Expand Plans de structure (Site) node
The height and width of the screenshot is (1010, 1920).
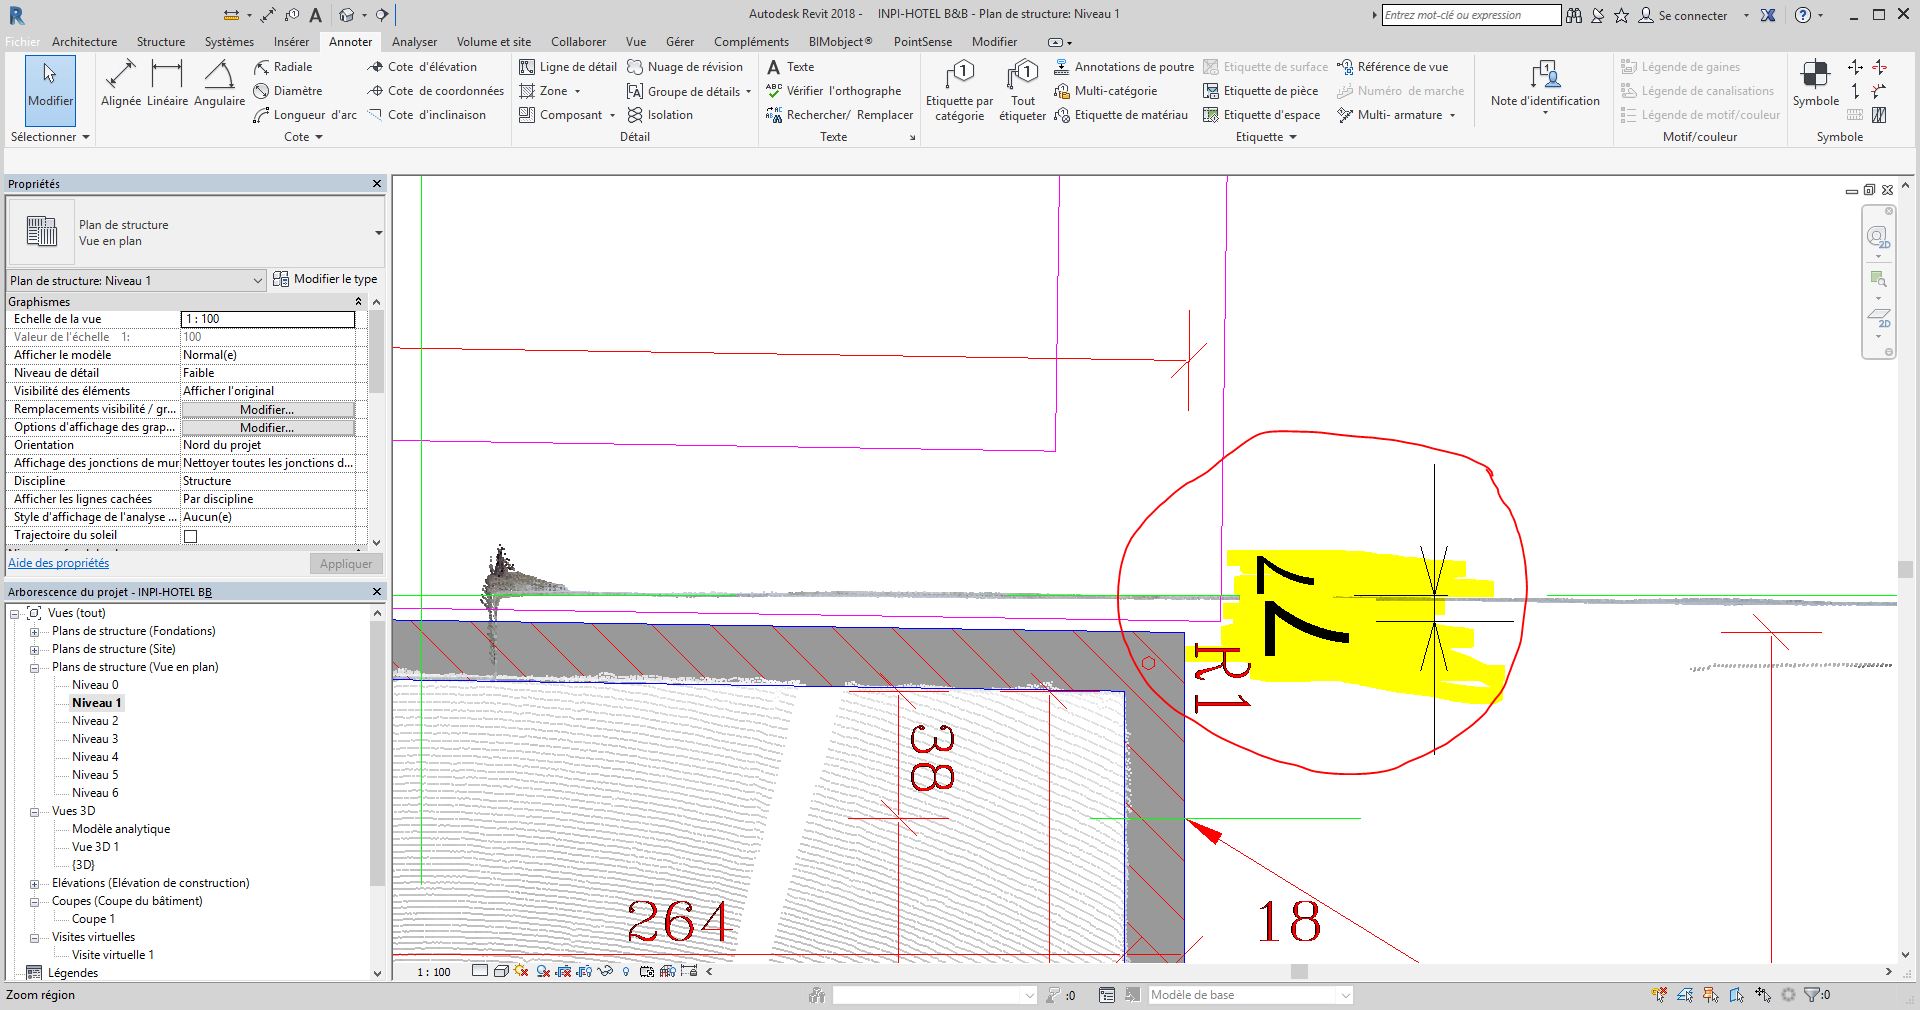34,650
